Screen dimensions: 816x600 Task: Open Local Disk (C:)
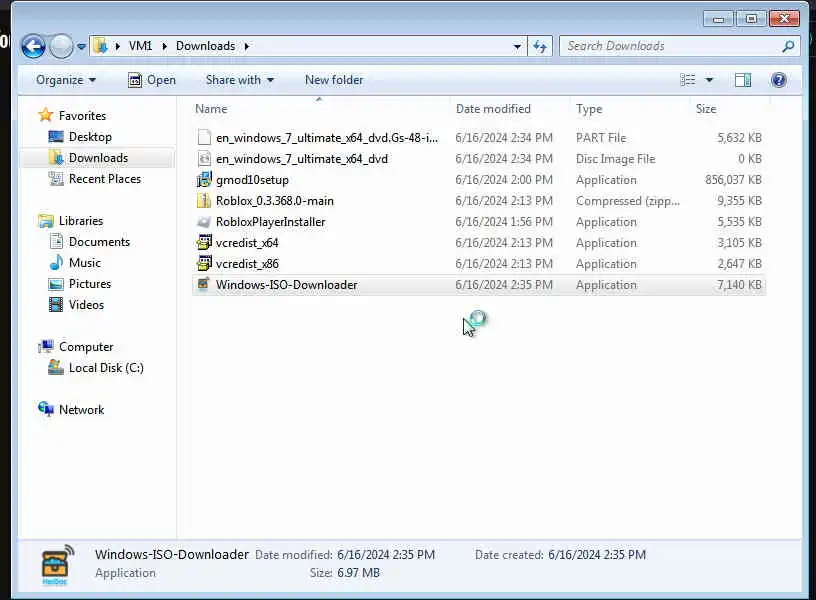(106, 368)
